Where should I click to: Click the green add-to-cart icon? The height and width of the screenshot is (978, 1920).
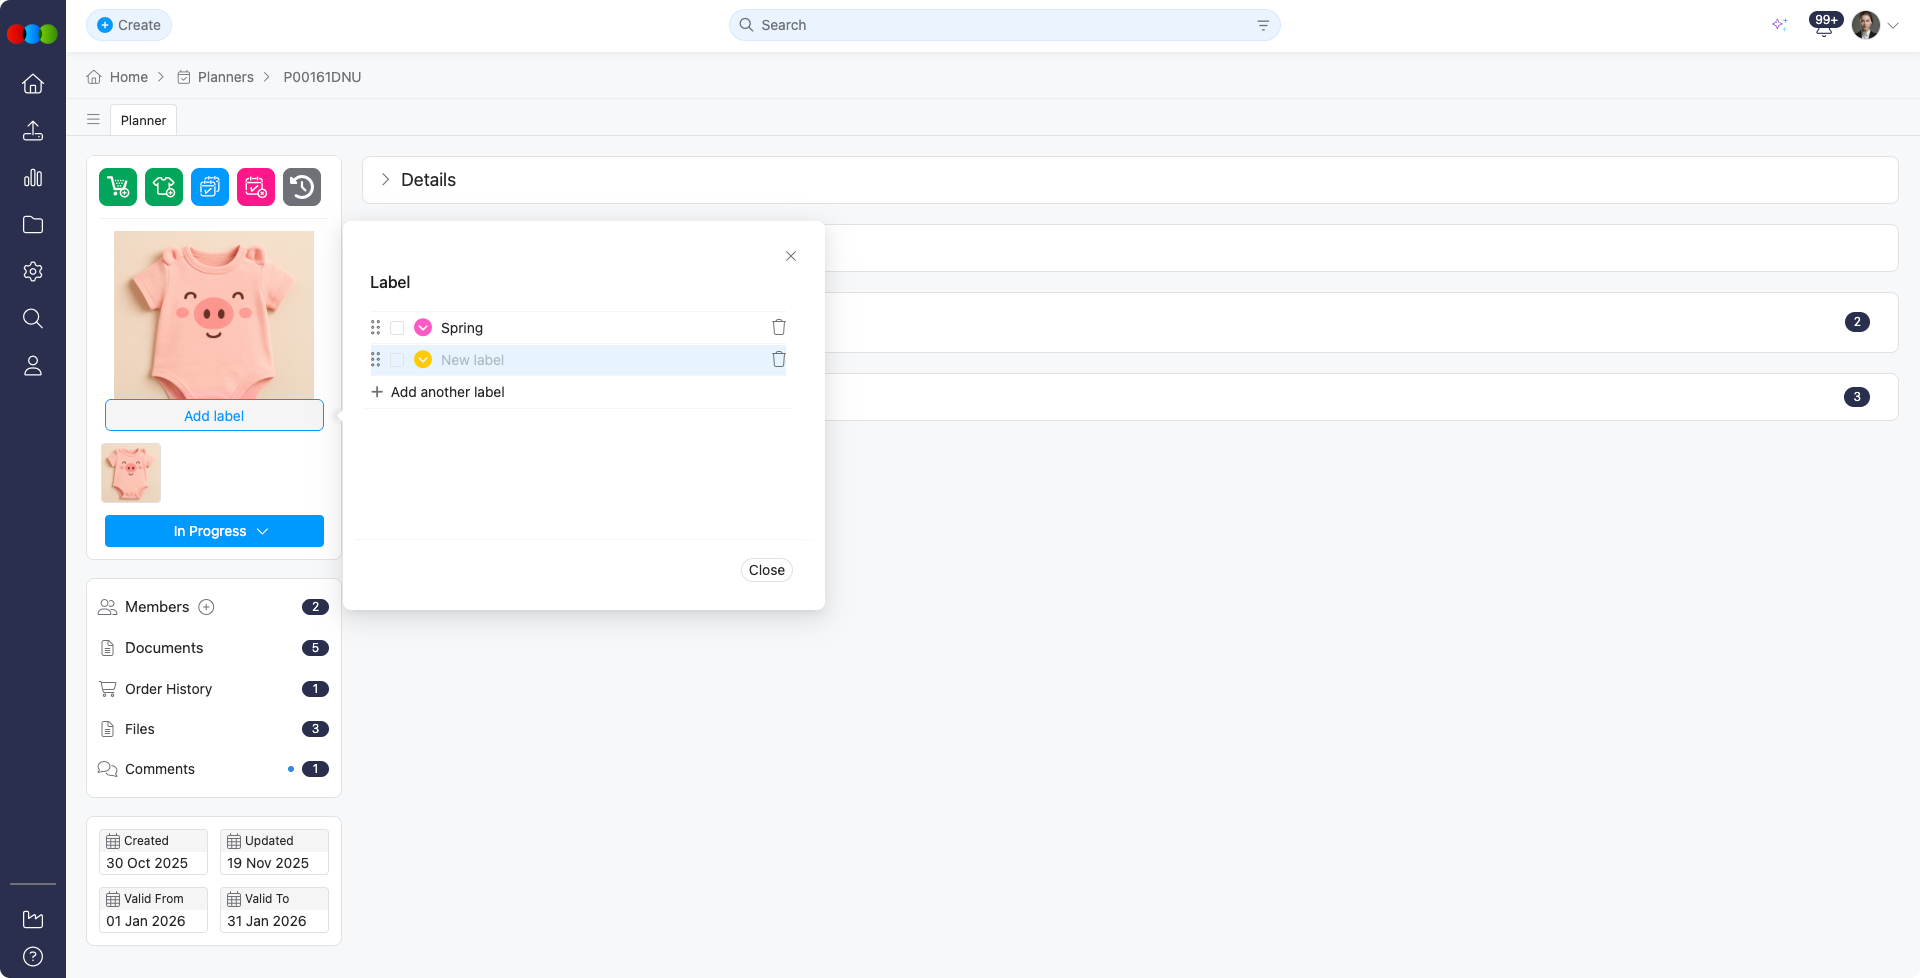118,187
